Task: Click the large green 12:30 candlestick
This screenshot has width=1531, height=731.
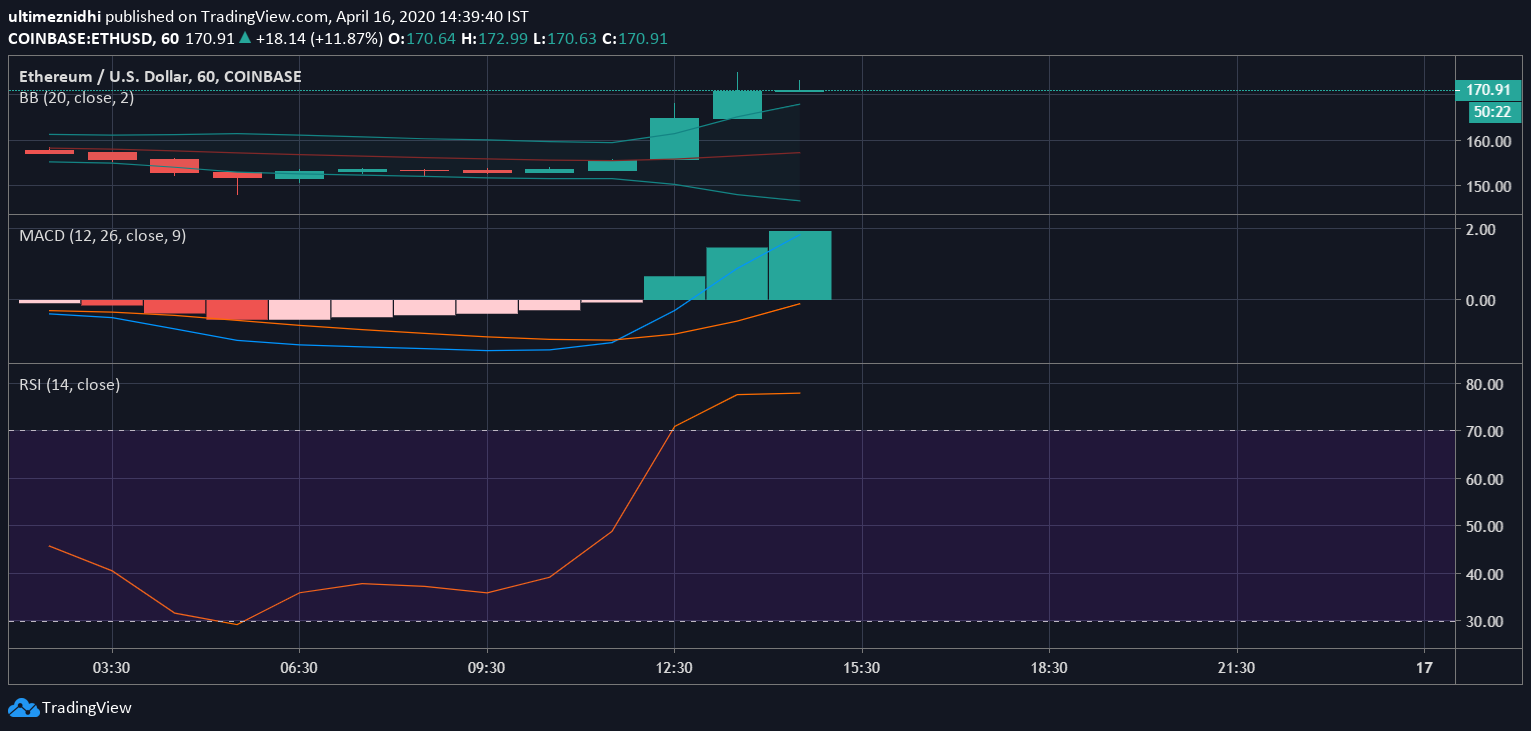Action: coord(674,138)
